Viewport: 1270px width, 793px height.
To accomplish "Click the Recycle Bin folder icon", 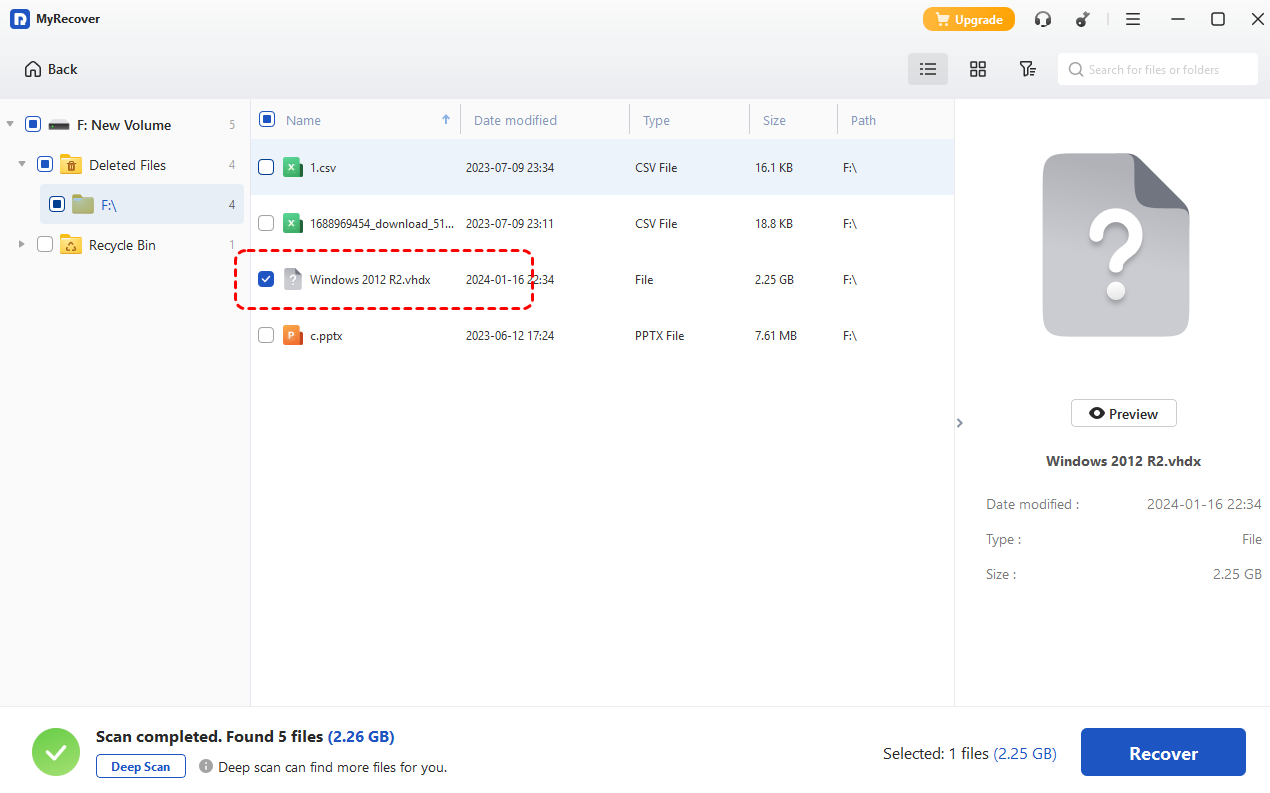I will coord(71,245).
